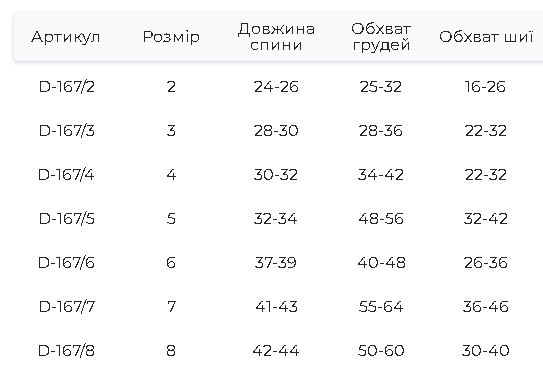Click neck girth value 30-40
543x380 pixels.
tap(486, 351)
